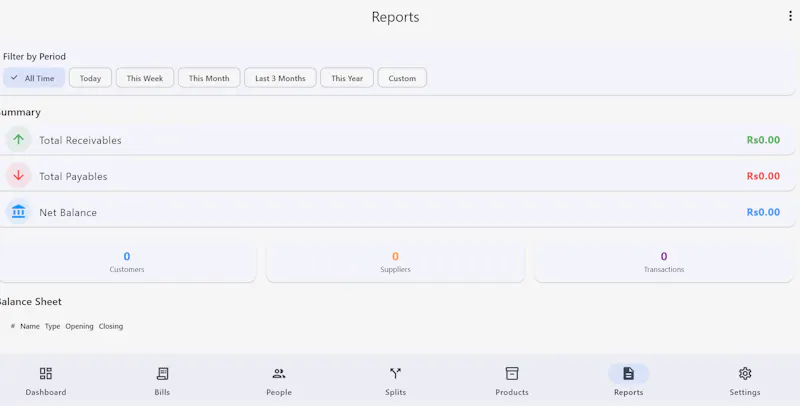This screenshot has width=800, height=407.
Task: Click the Total Receivables Rs0.00 amount
Action: (x=763, y=140)
